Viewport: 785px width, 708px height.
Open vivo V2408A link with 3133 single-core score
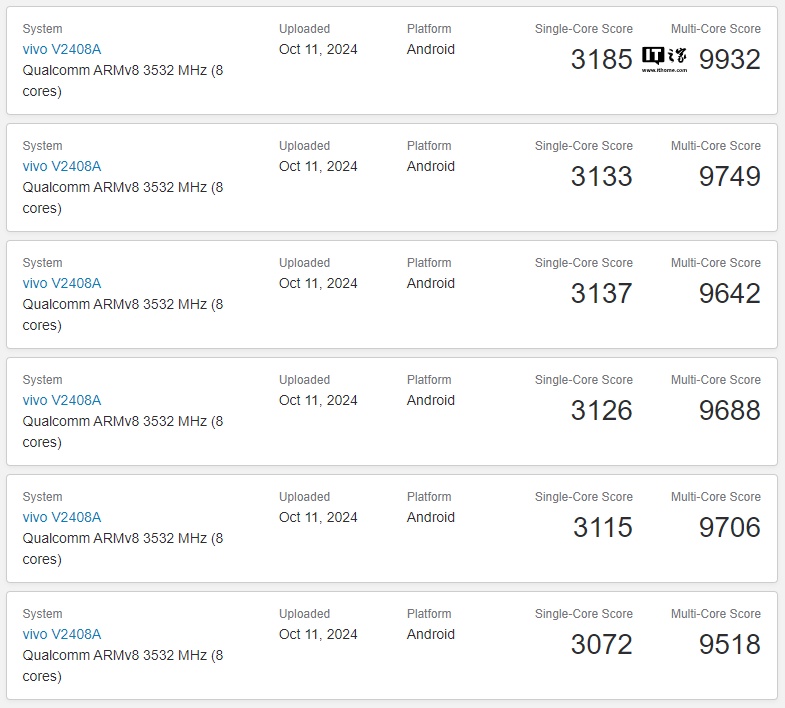click(x=62, y=166)
